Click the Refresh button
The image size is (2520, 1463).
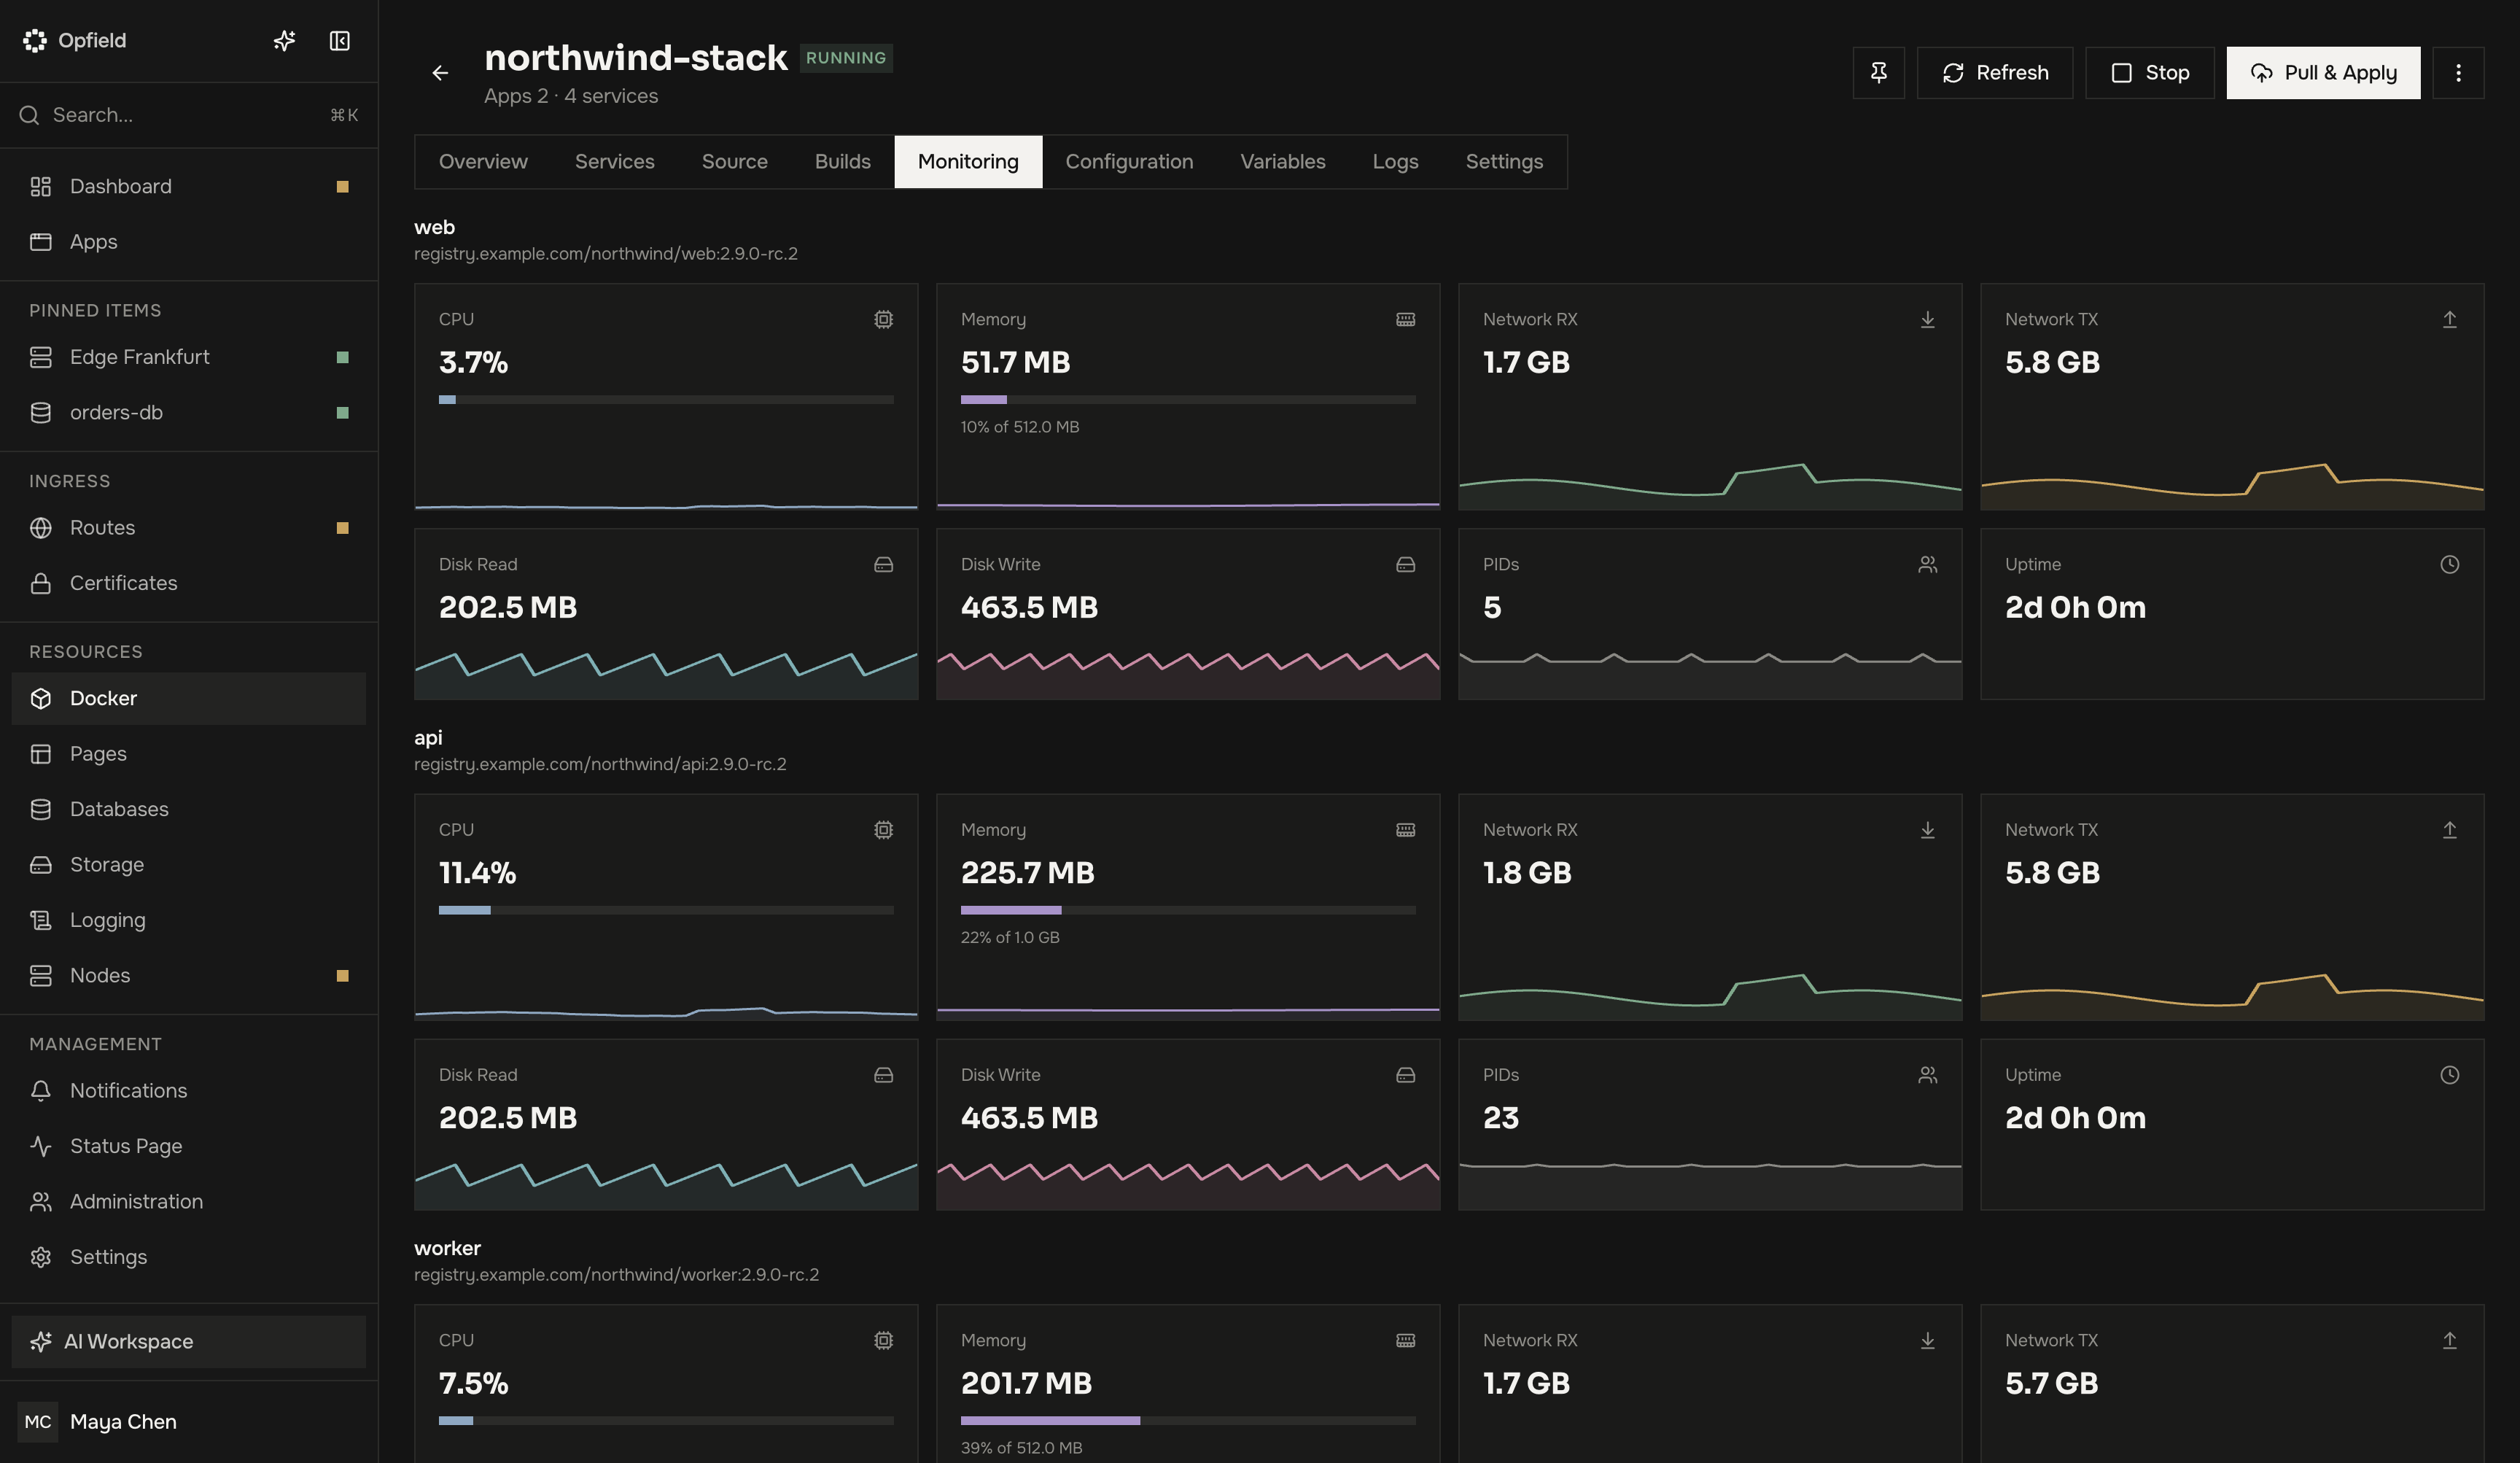click(x=1994, y=73)
